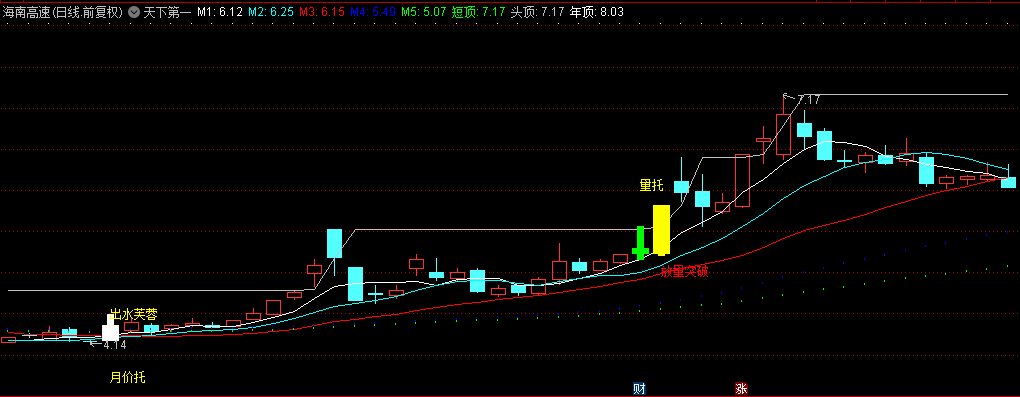Select the M2: 6.25 indicator value
This screenshot has width=1020, height=397.
click(x=271, y=12)
